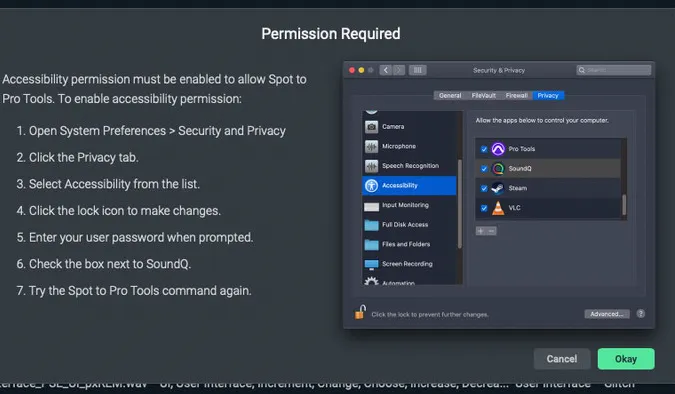675x394 pixels.
Task: Remove an app with the minus button
Action: tap(492, 231)
